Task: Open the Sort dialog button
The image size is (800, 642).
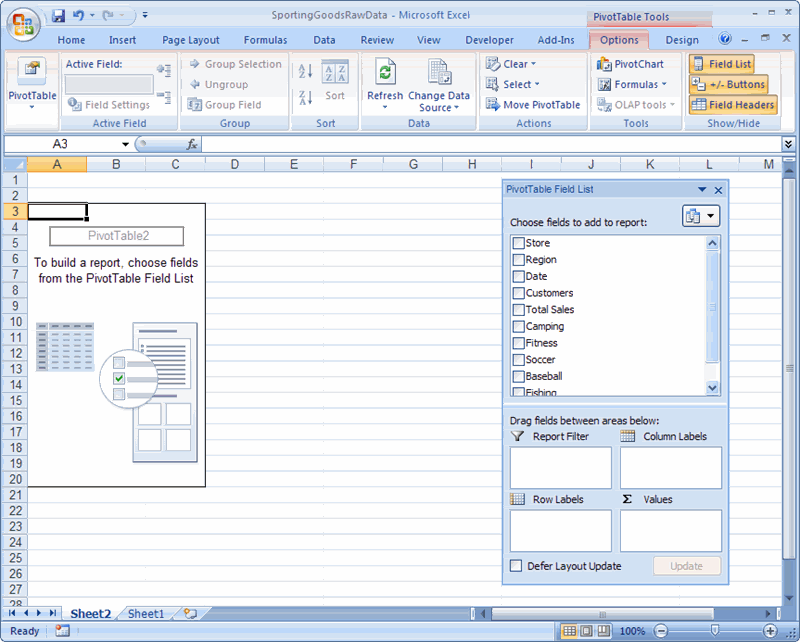Action: coord(335,80)
